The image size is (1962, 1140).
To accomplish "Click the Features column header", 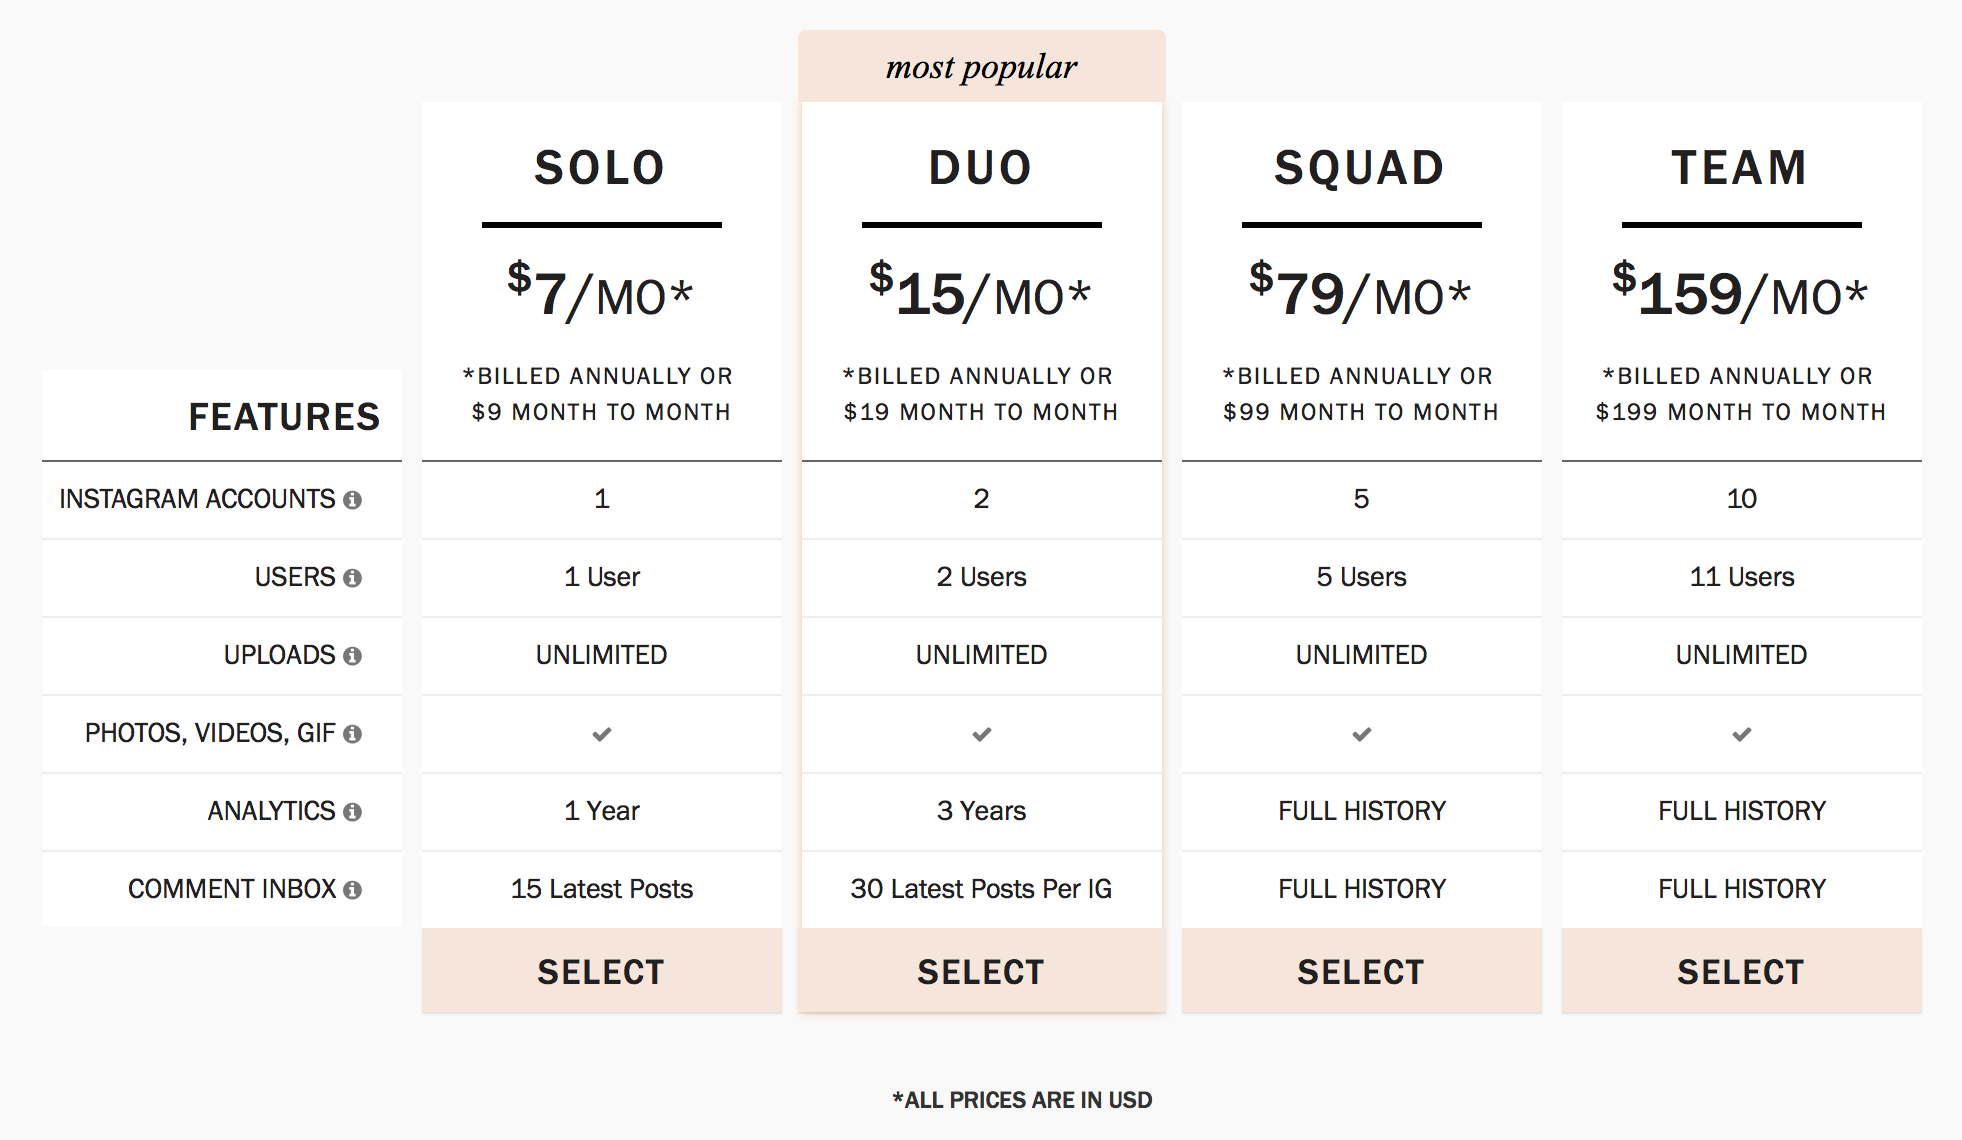I will point(284,416).
